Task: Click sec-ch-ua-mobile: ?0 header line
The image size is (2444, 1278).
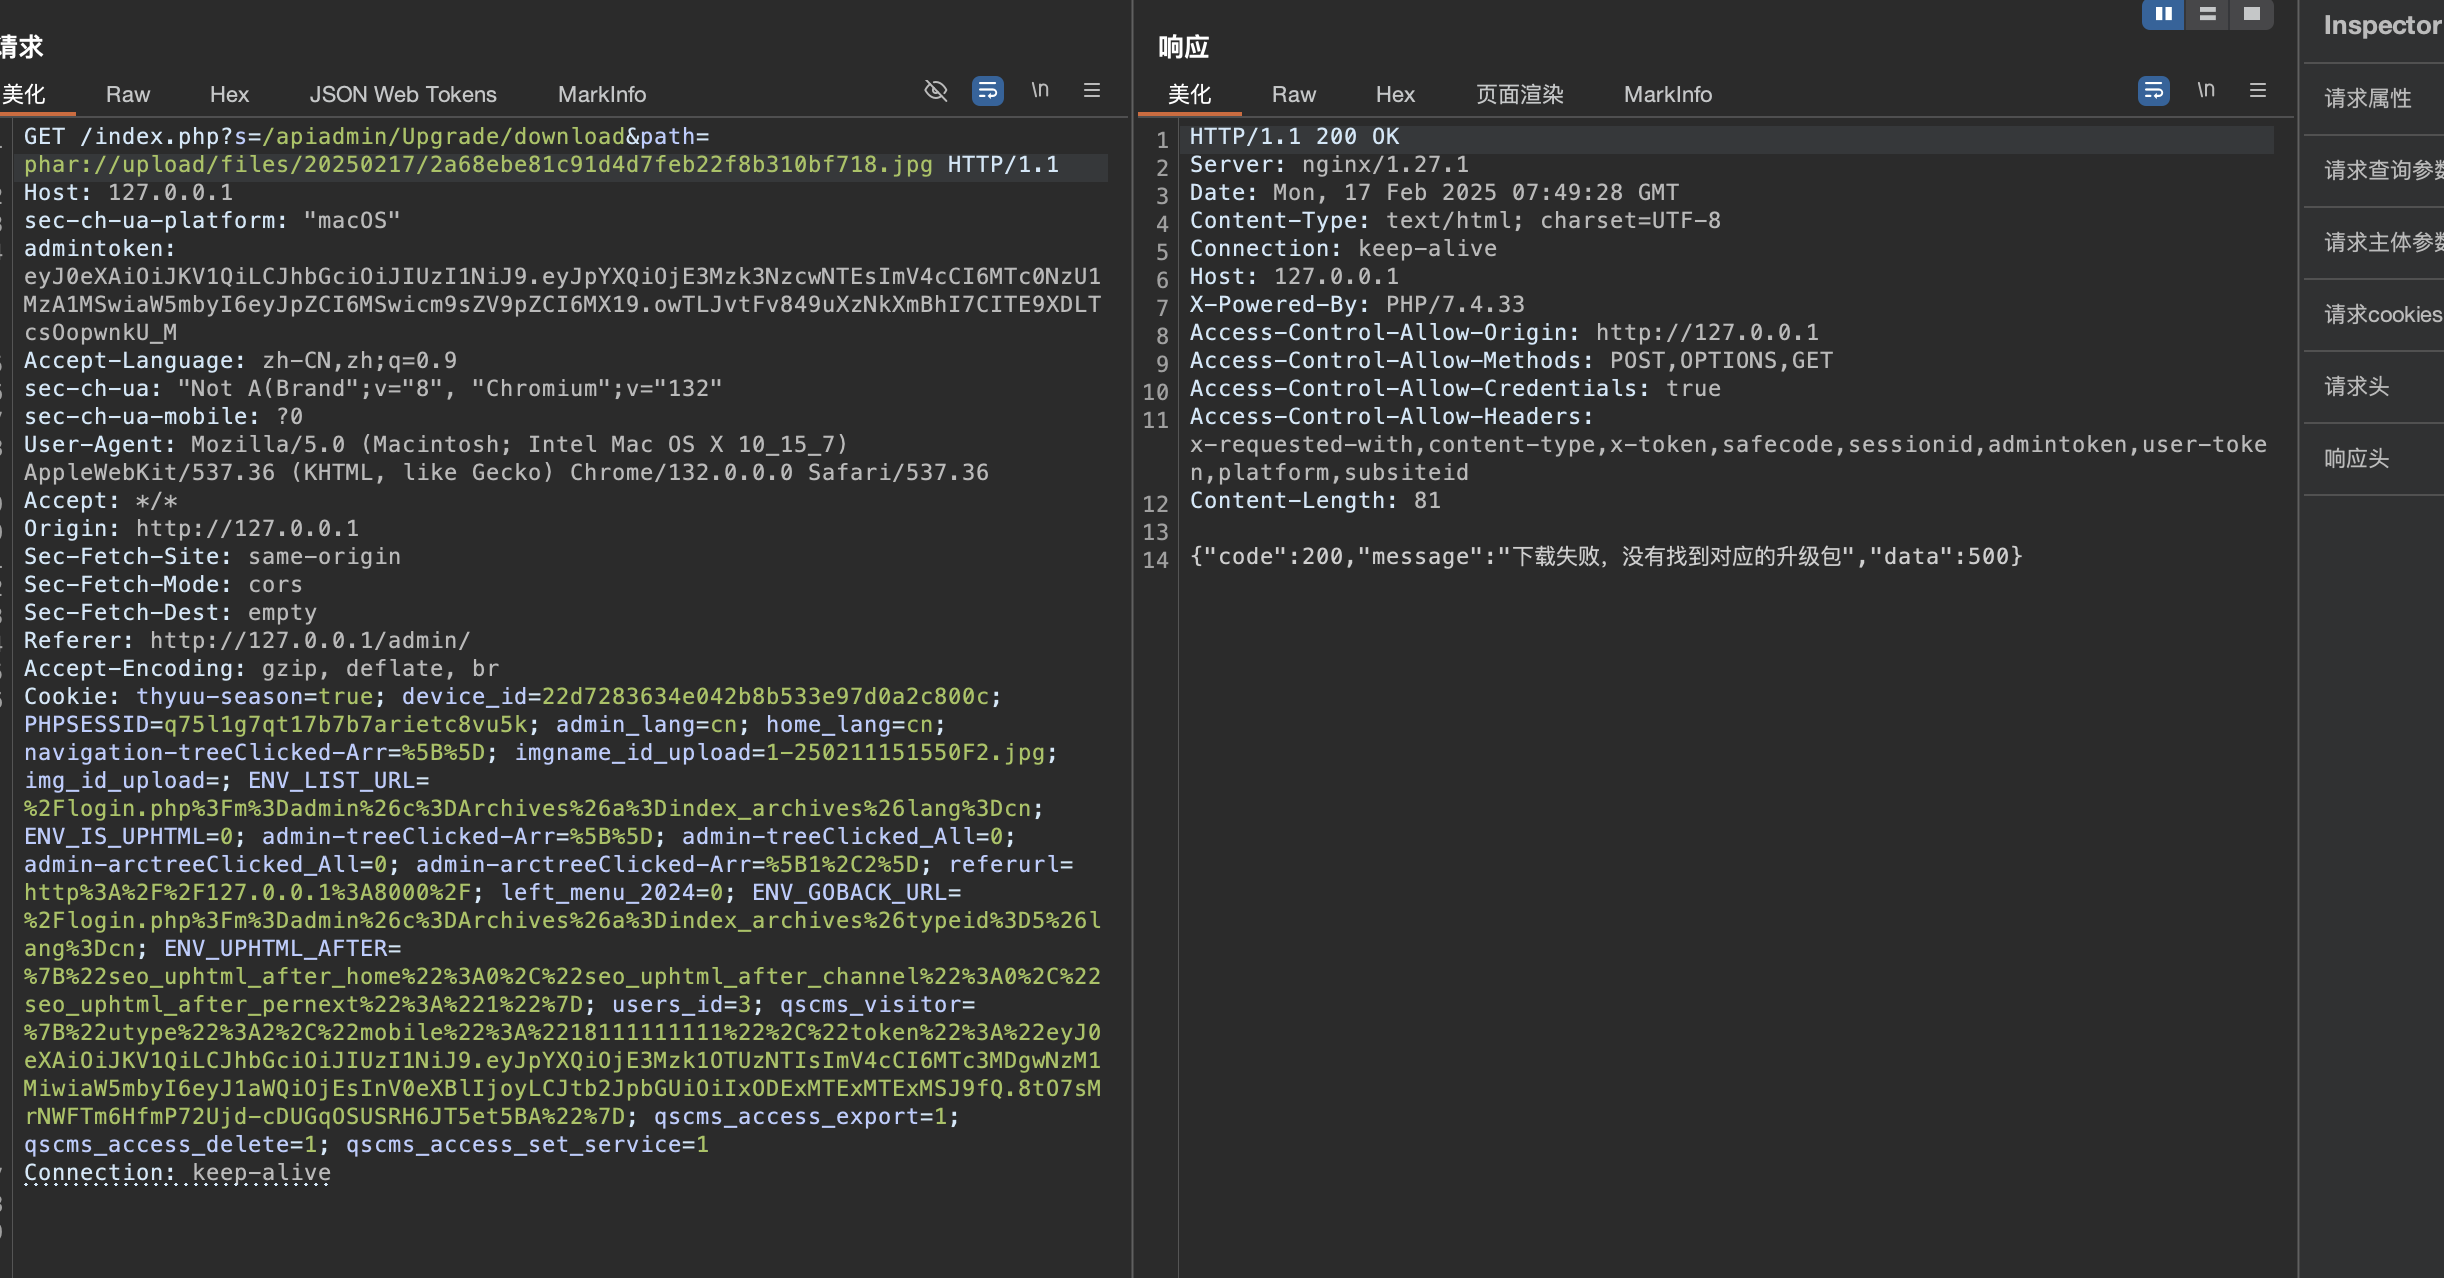Action: [163, 416]
